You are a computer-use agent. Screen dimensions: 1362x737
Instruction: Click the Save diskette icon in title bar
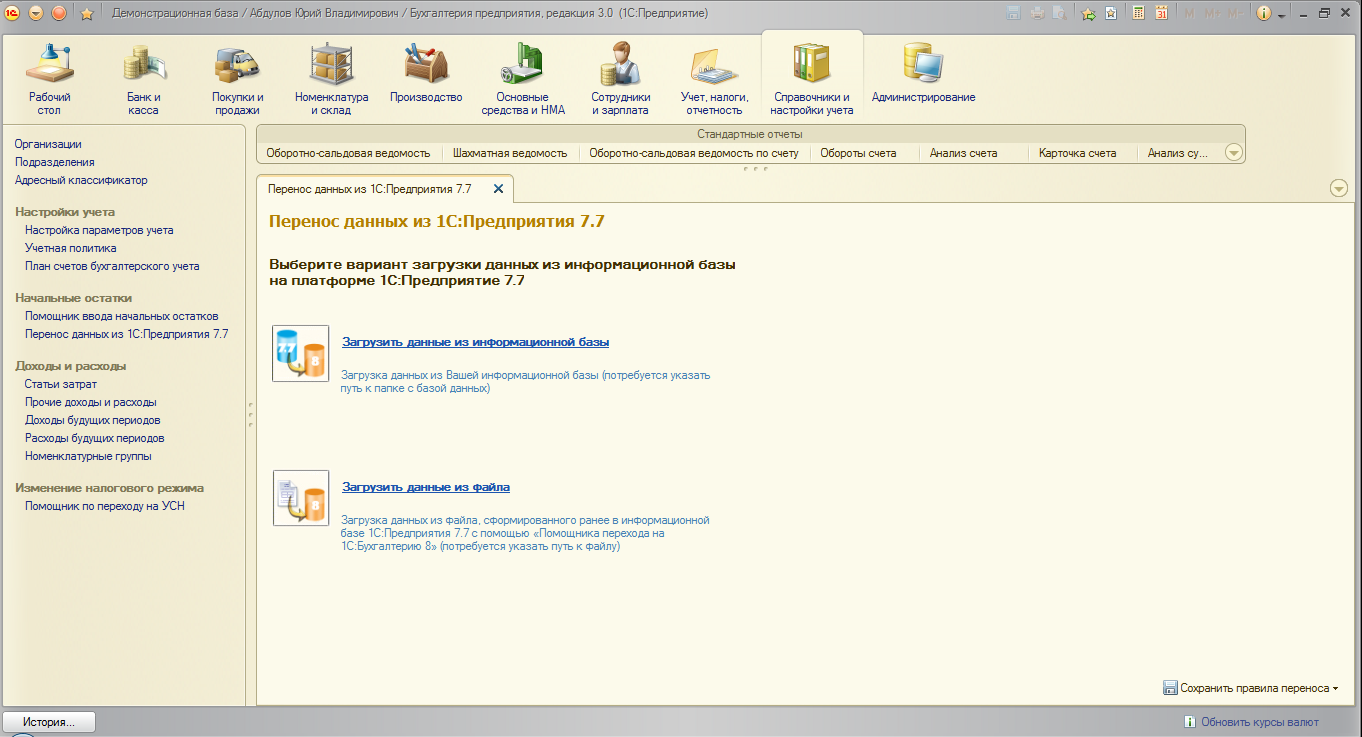pos(1013,13)
